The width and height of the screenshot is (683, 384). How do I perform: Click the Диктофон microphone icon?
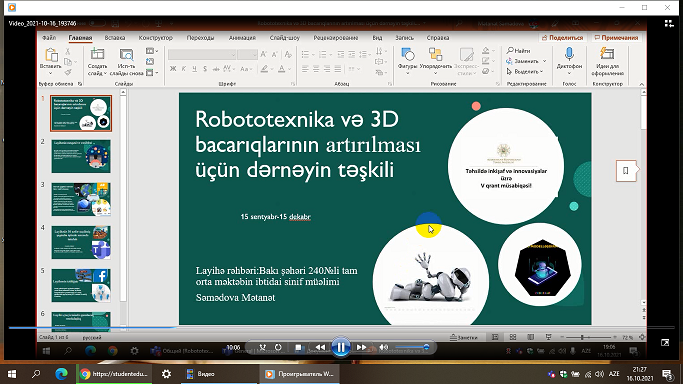(569, 54)
